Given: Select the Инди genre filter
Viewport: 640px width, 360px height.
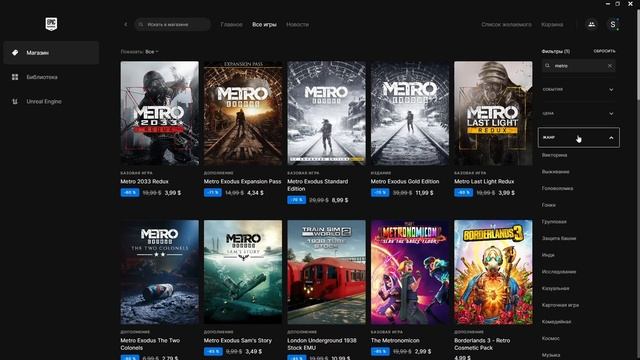Looking at the screenshot, I should [548, 255].
